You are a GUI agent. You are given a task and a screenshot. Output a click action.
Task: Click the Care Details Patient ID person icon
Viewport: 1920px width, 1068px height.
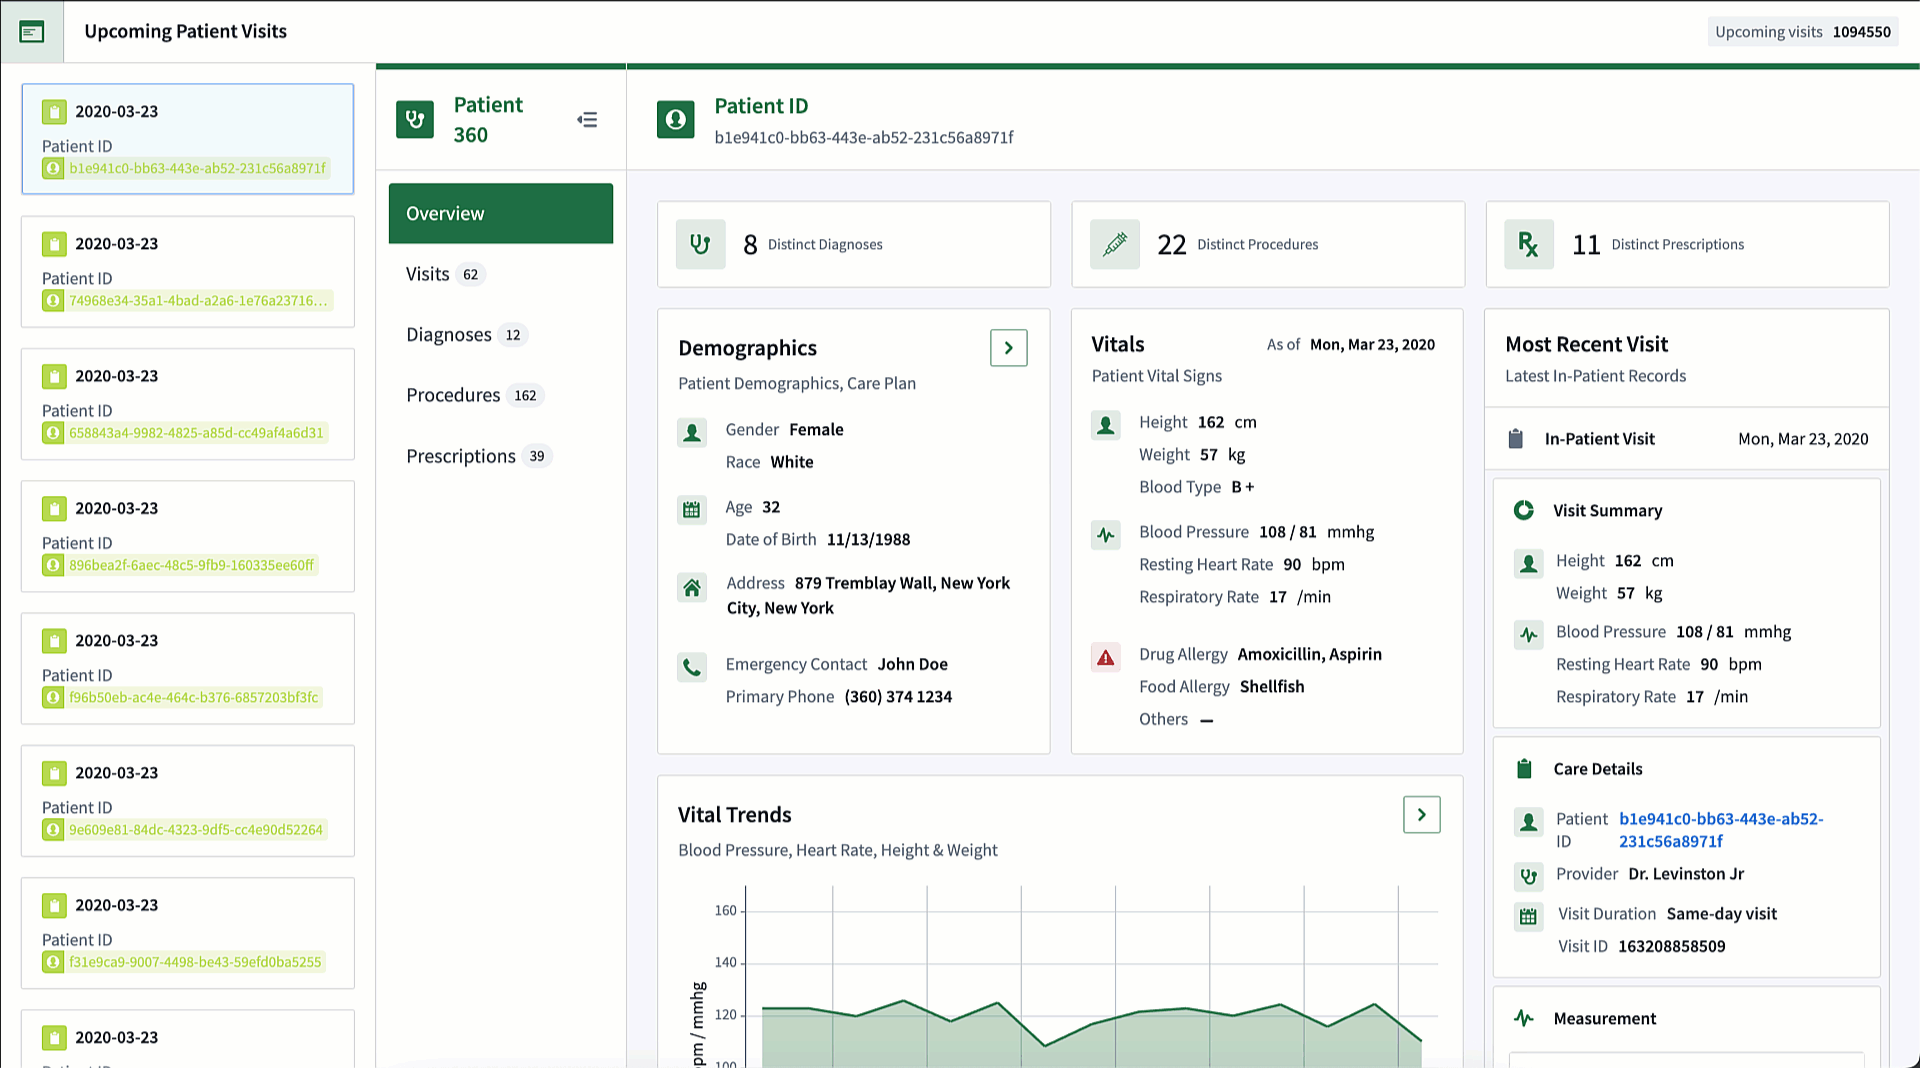(1528, 822)
